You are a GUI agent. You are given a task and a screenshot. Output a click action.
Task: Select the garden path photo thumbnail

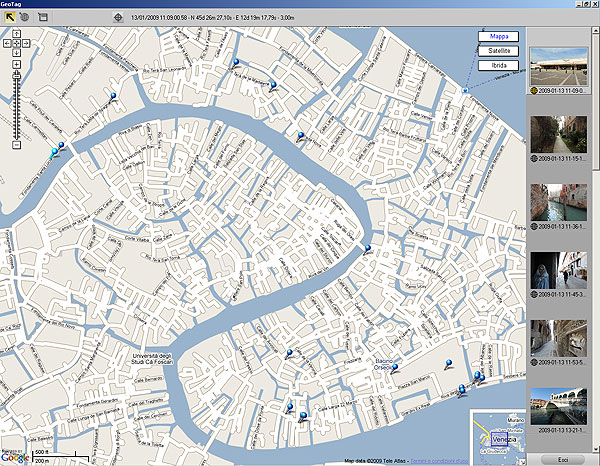(x=559, y=135)
